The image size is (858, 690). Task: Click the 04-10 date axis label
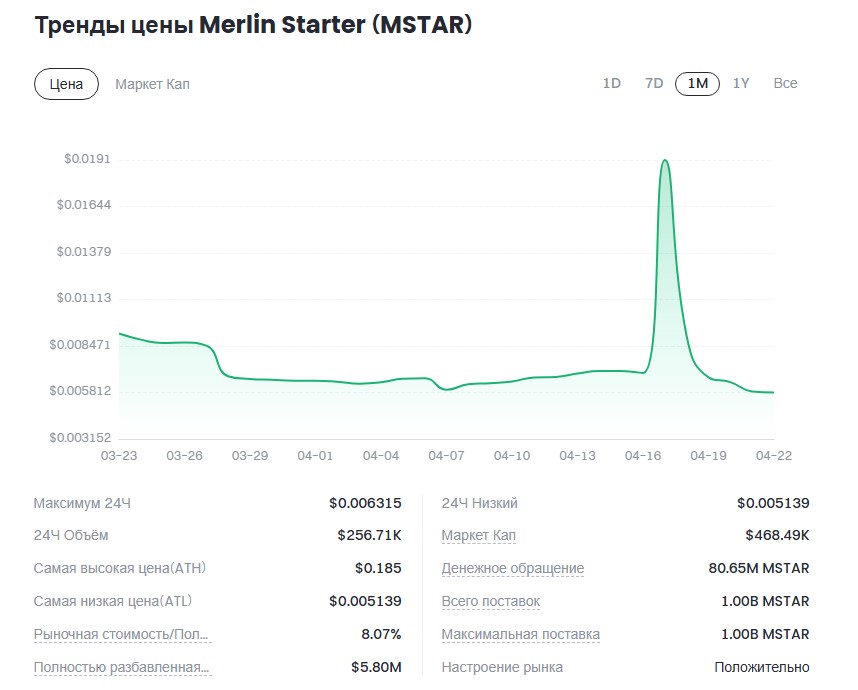point(512,456)
